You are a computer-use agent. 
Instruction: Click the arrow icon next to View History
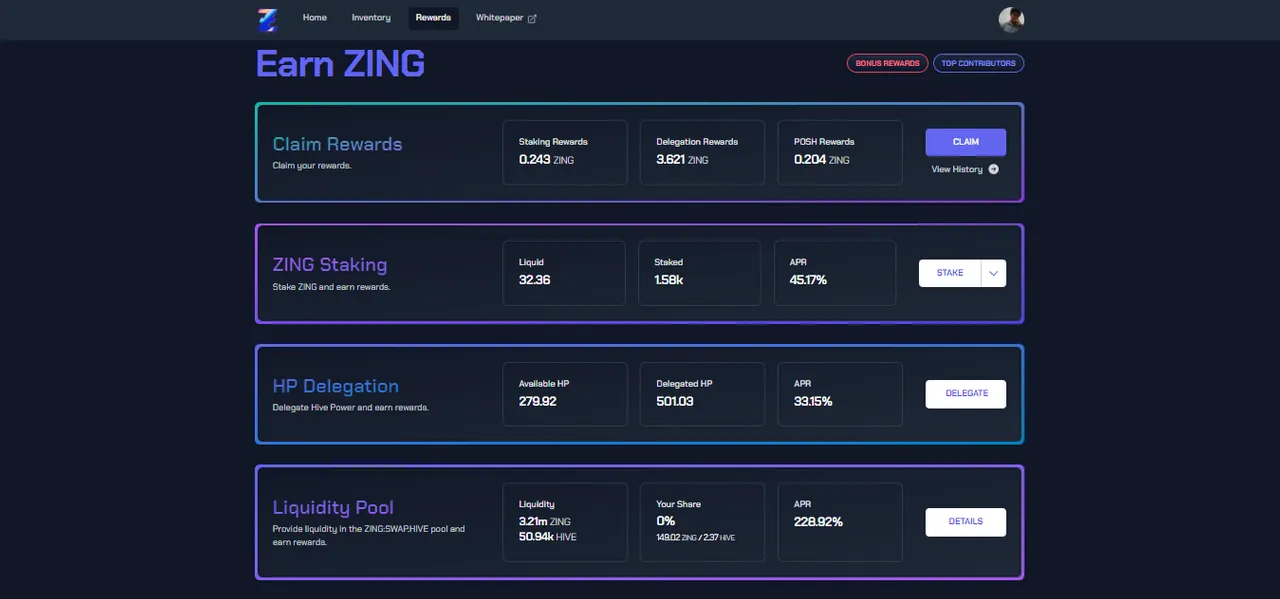[994, 169]
